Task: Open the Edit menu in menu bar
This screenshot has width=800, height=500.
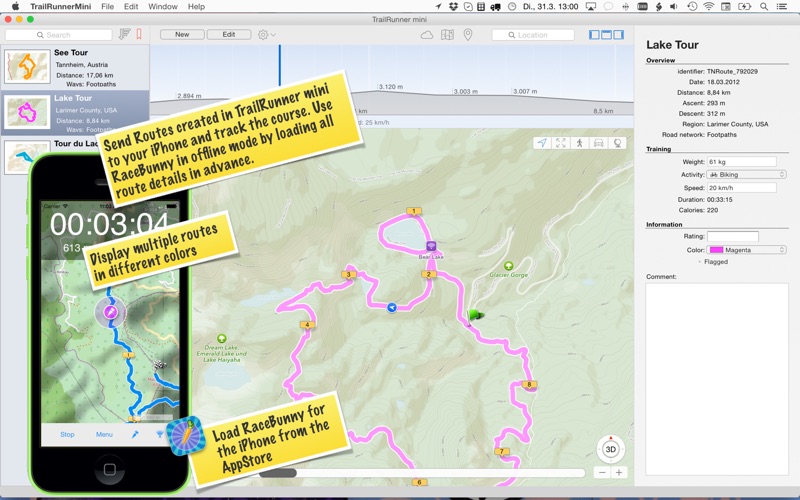Action: (131, 7)
